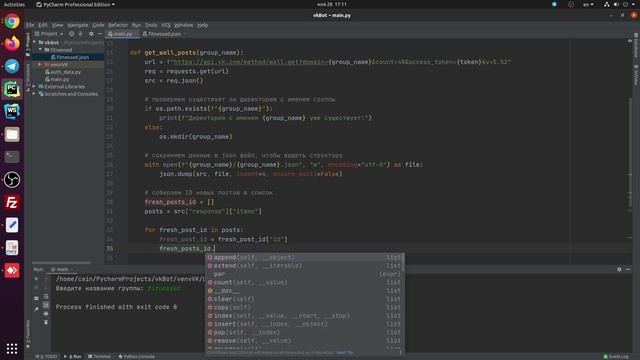The width and height of the screenshot is (640, 360).
Task: Open the File menu
Action: [x=30, y=25]
